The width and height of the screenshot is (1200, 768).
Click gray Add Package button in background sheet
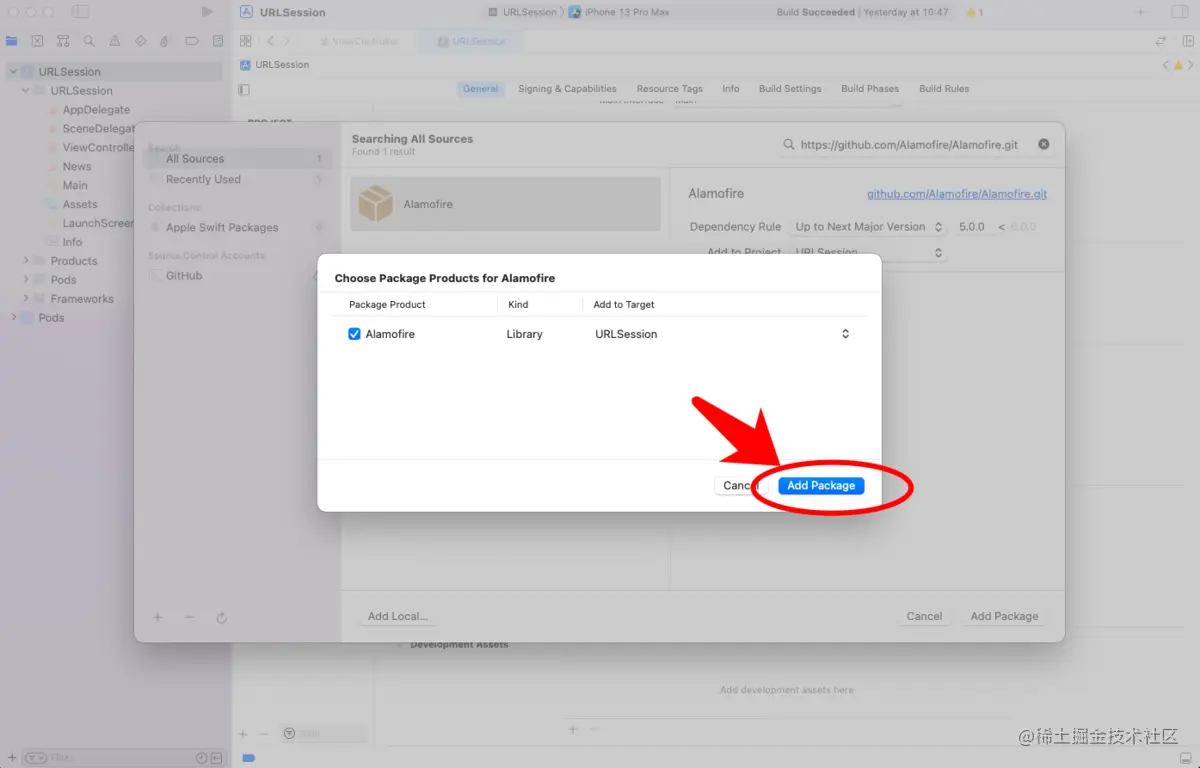[x=1004, y=616]
